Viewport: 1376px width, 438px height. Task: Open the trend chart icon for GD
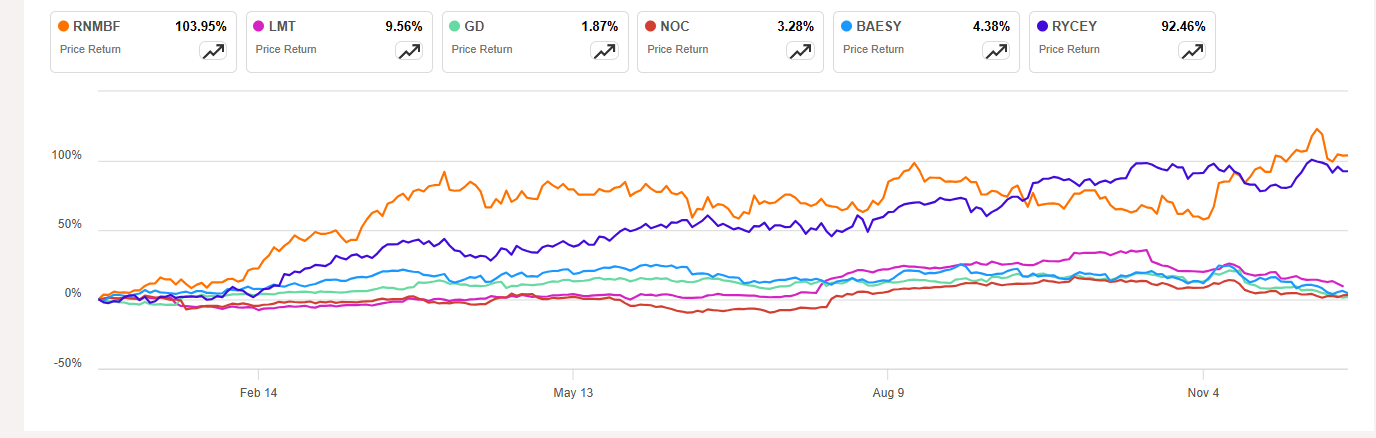coord(605,53)
